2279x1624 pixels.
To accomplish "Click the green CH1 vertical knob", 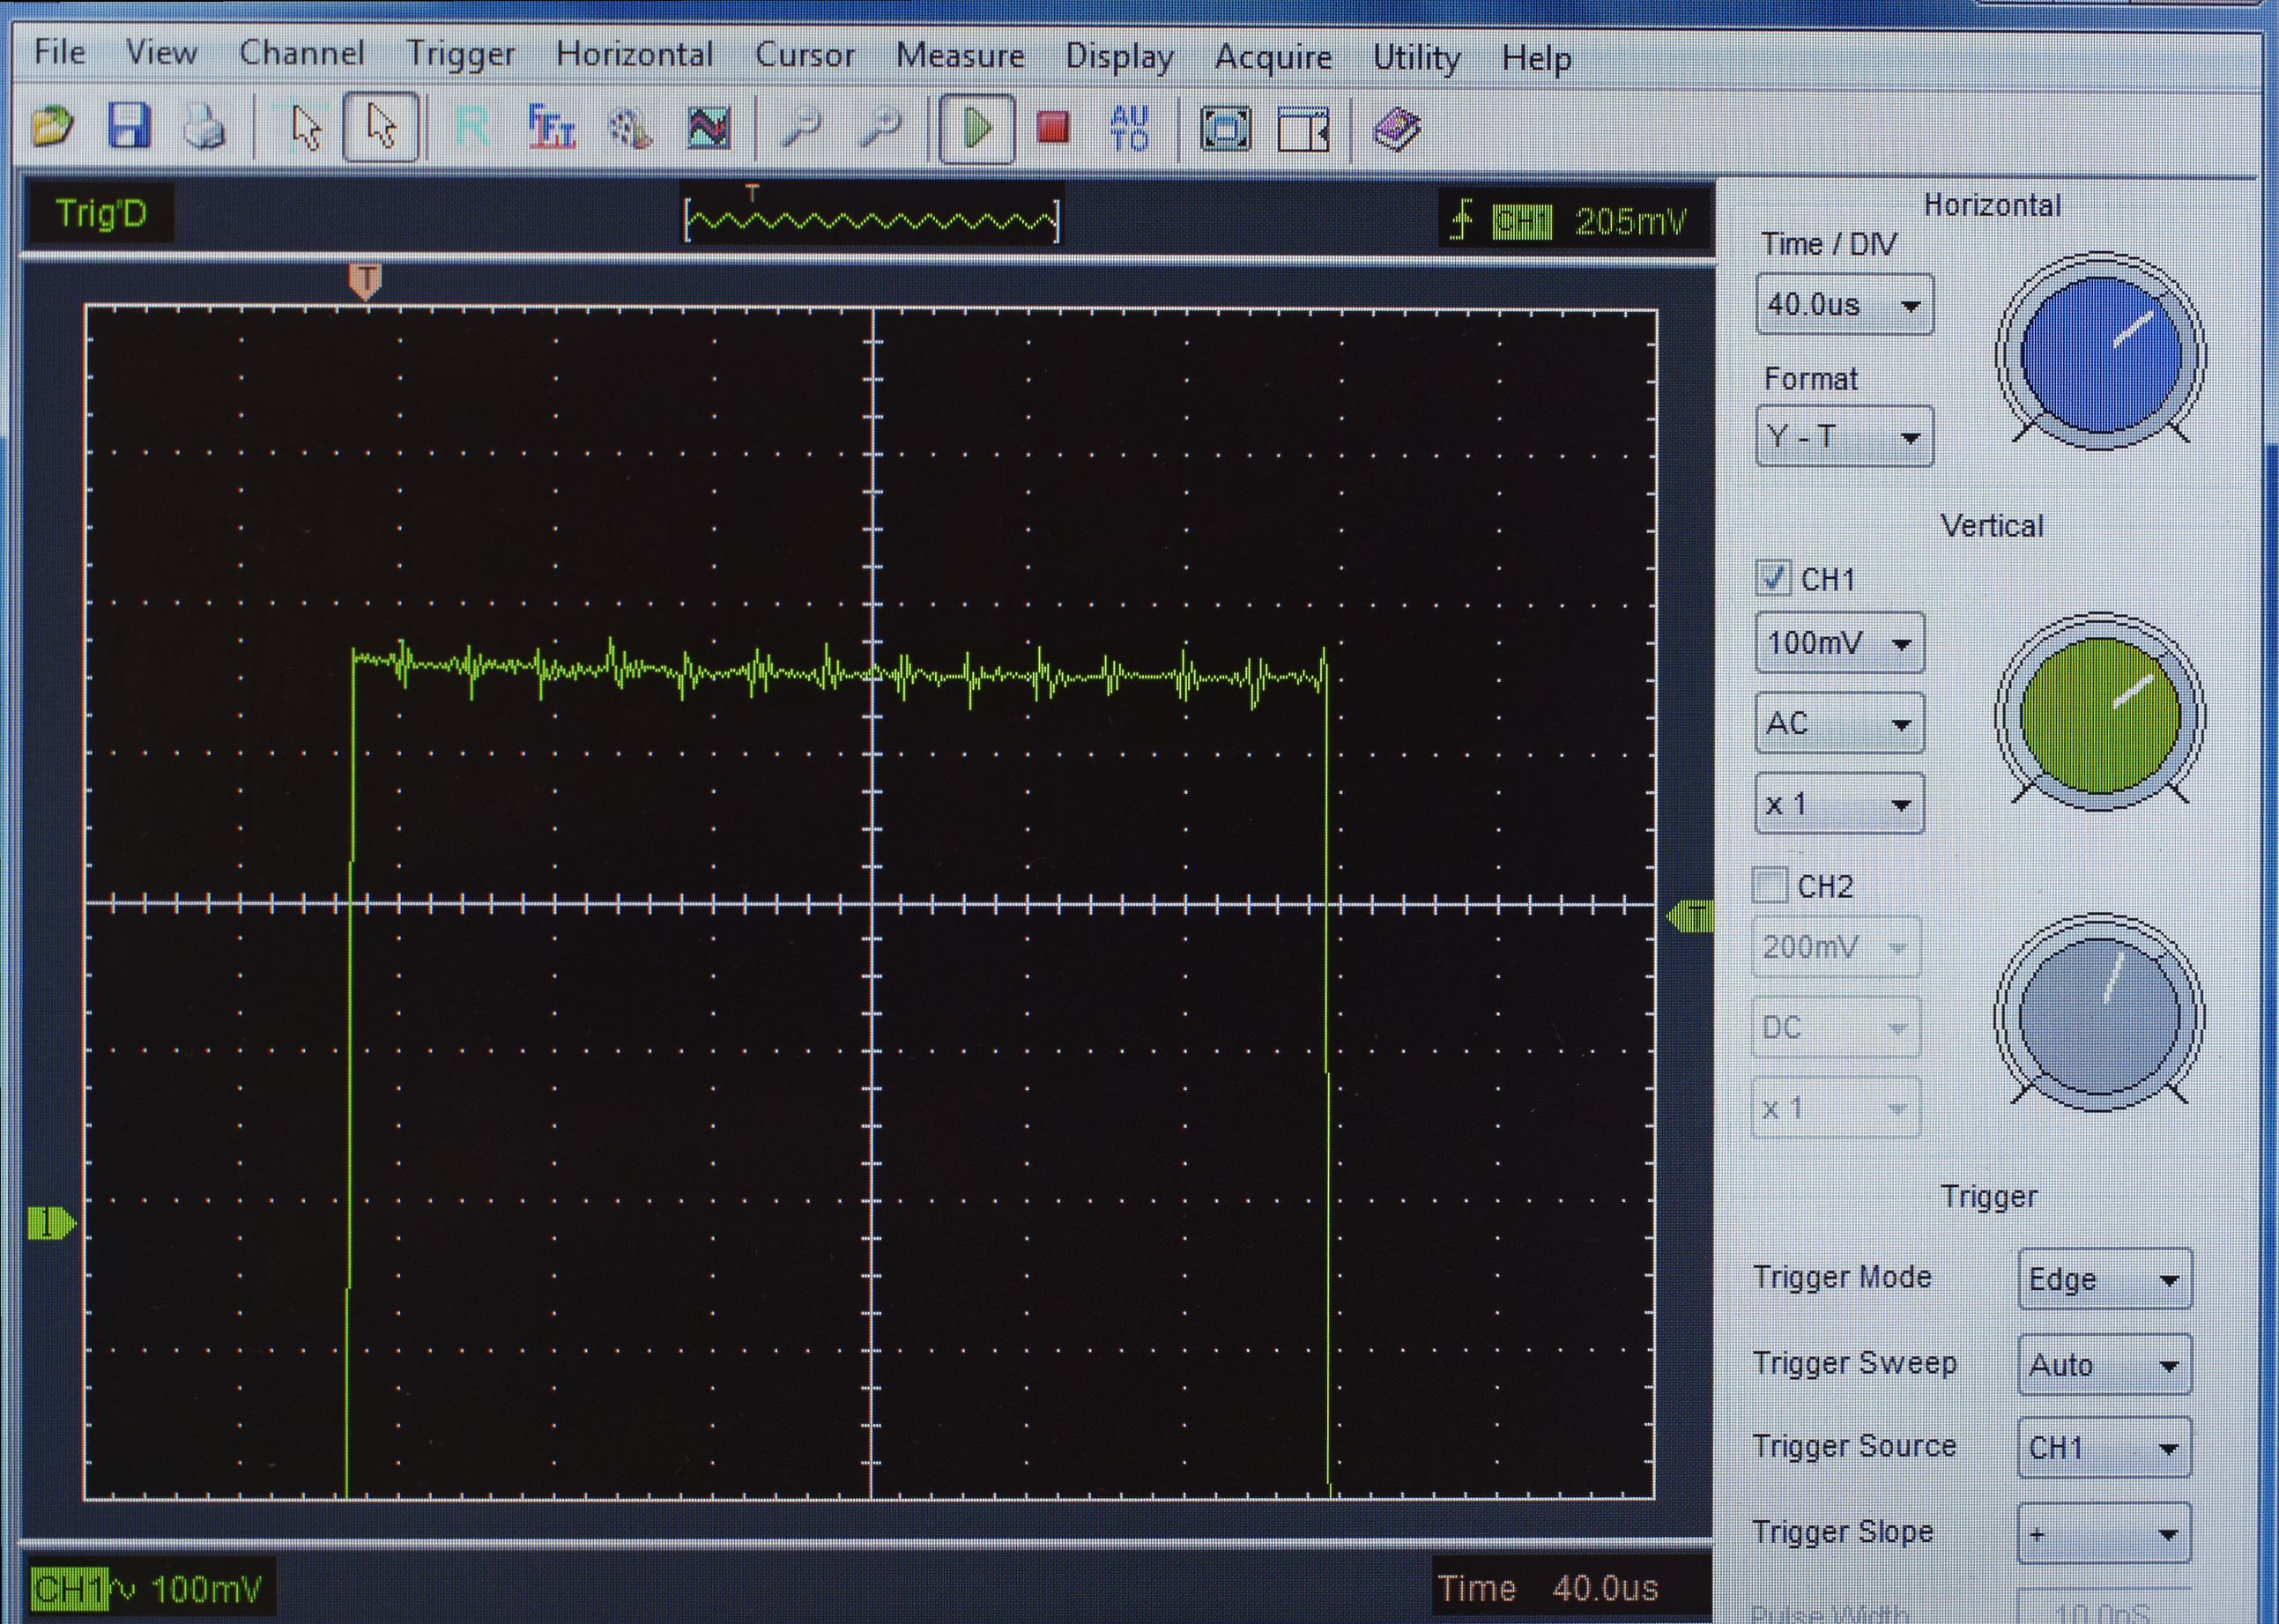I will click(x=2100, y=715).
